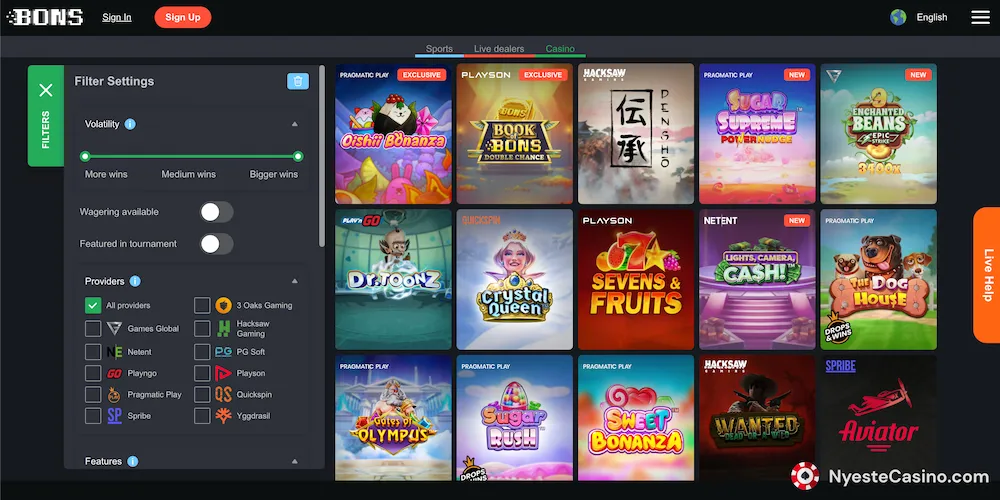Open the English language selector
This screenshot has width=1000, height=500.
click(932, 17)
